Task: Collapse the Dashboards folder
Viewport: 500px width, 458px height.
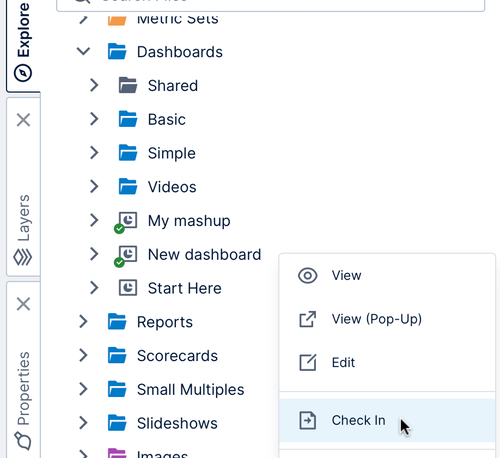Action: tap(83, 52)
